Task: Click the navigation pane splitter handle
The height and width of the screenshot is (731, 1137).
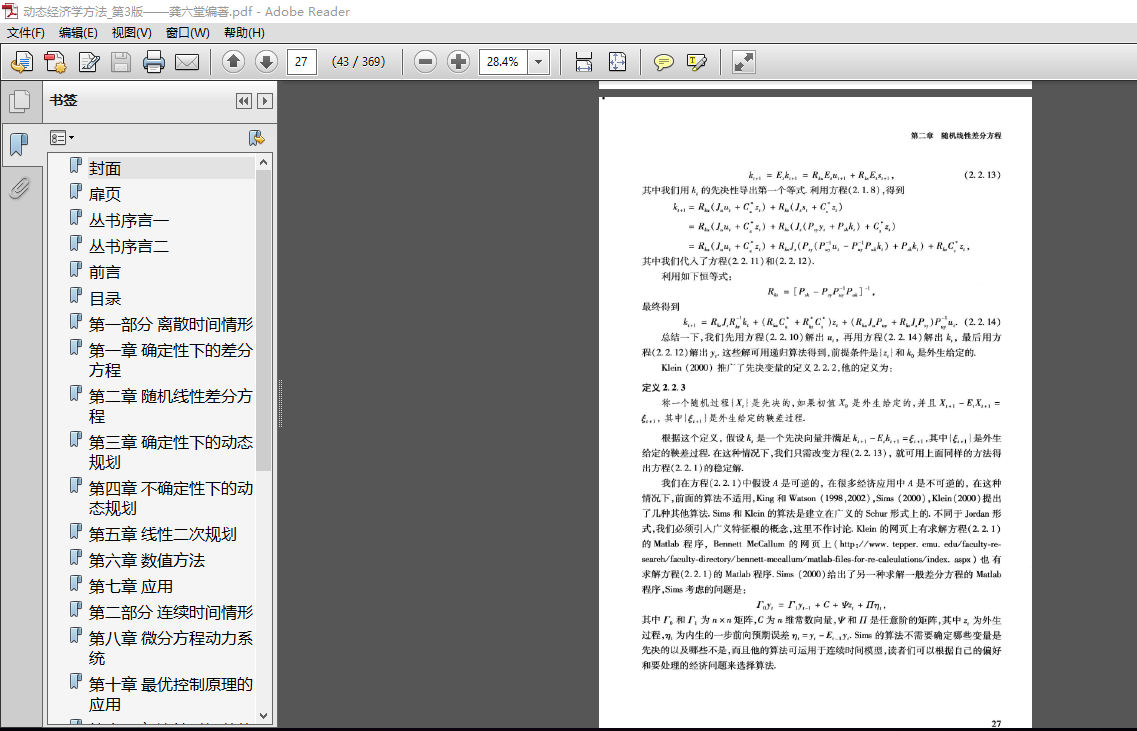Action: [280, 403]
